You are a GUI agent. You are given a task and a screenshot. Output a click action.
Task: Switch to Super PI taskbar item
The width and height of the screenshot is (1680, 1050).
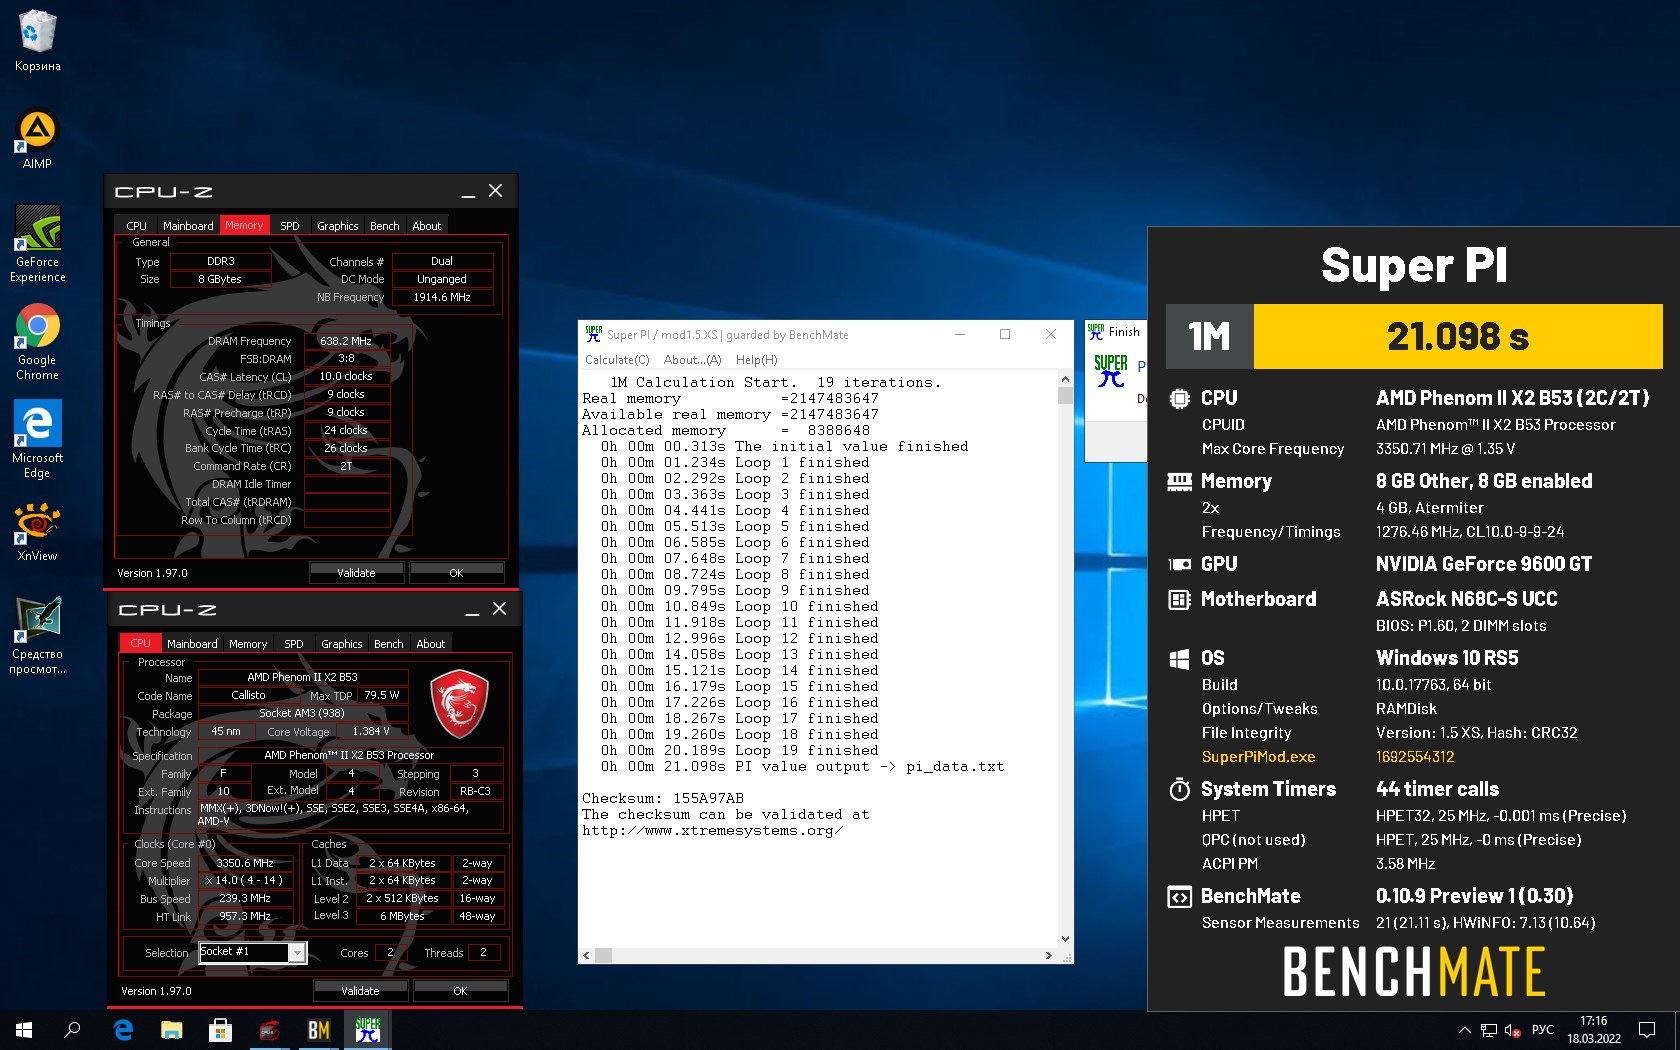coord(367,1029)
